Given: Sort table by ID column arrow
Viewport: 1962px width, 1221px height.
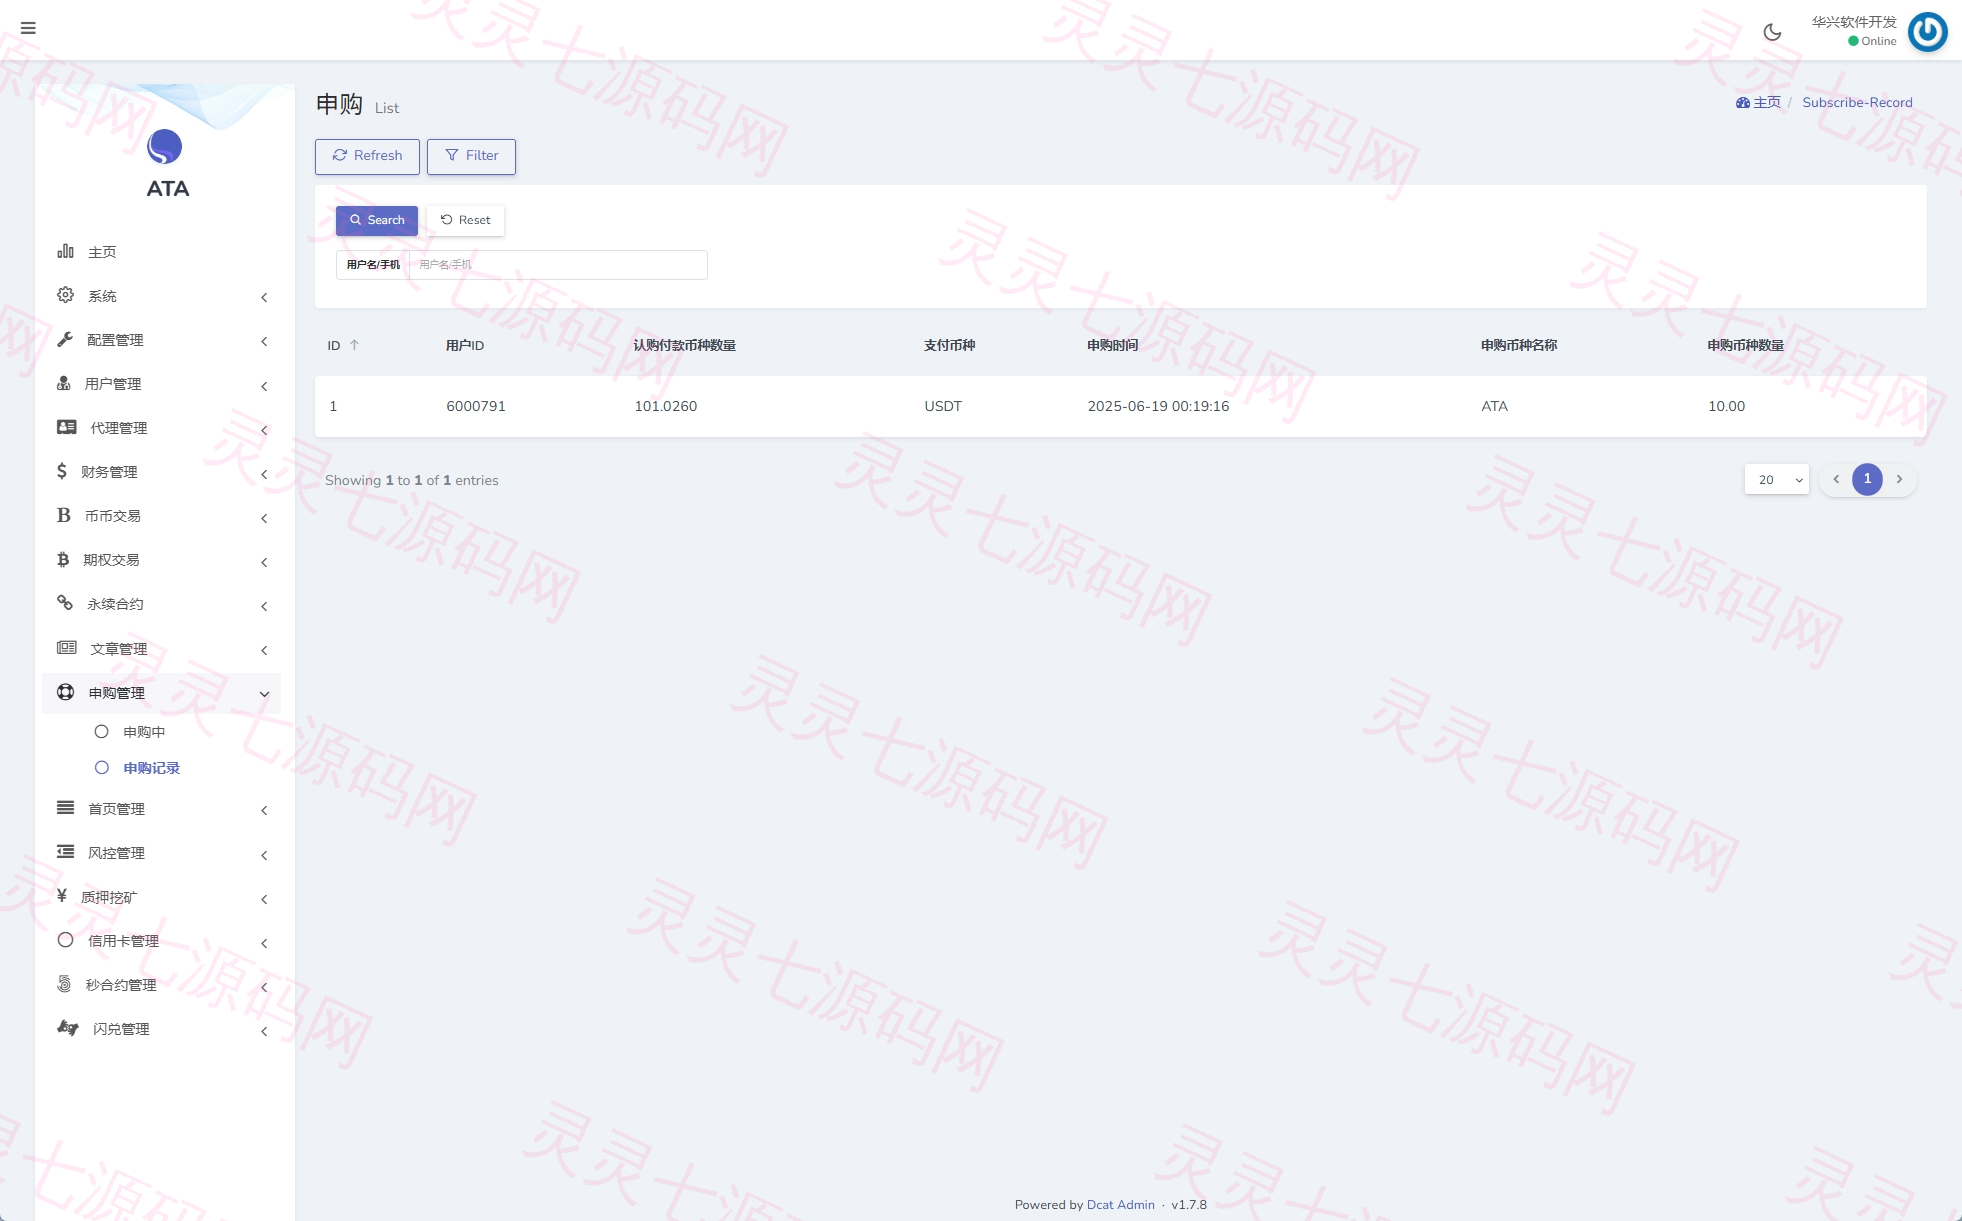Looking at the screenshot, I should 354,345.
